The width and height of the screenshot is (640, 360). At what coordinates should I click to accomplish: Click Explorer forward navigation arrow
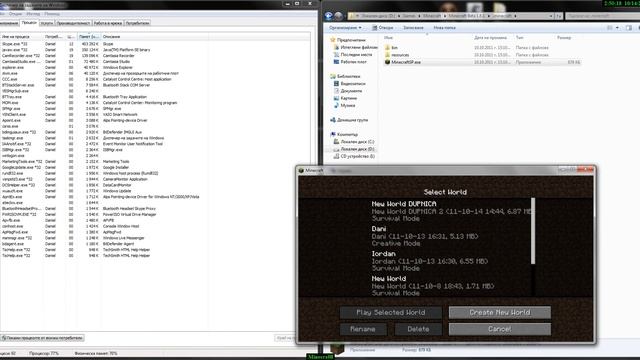[x=339, y=16]
